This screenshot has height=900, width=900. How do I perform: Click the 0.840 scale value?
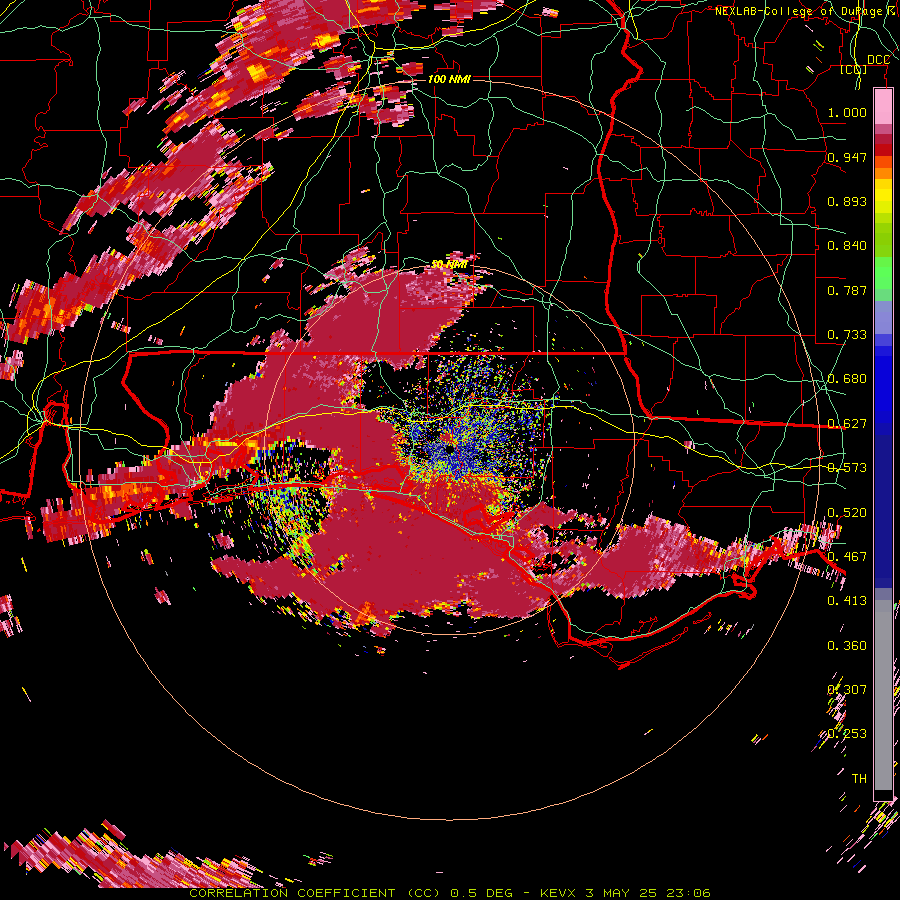point(847,246)
